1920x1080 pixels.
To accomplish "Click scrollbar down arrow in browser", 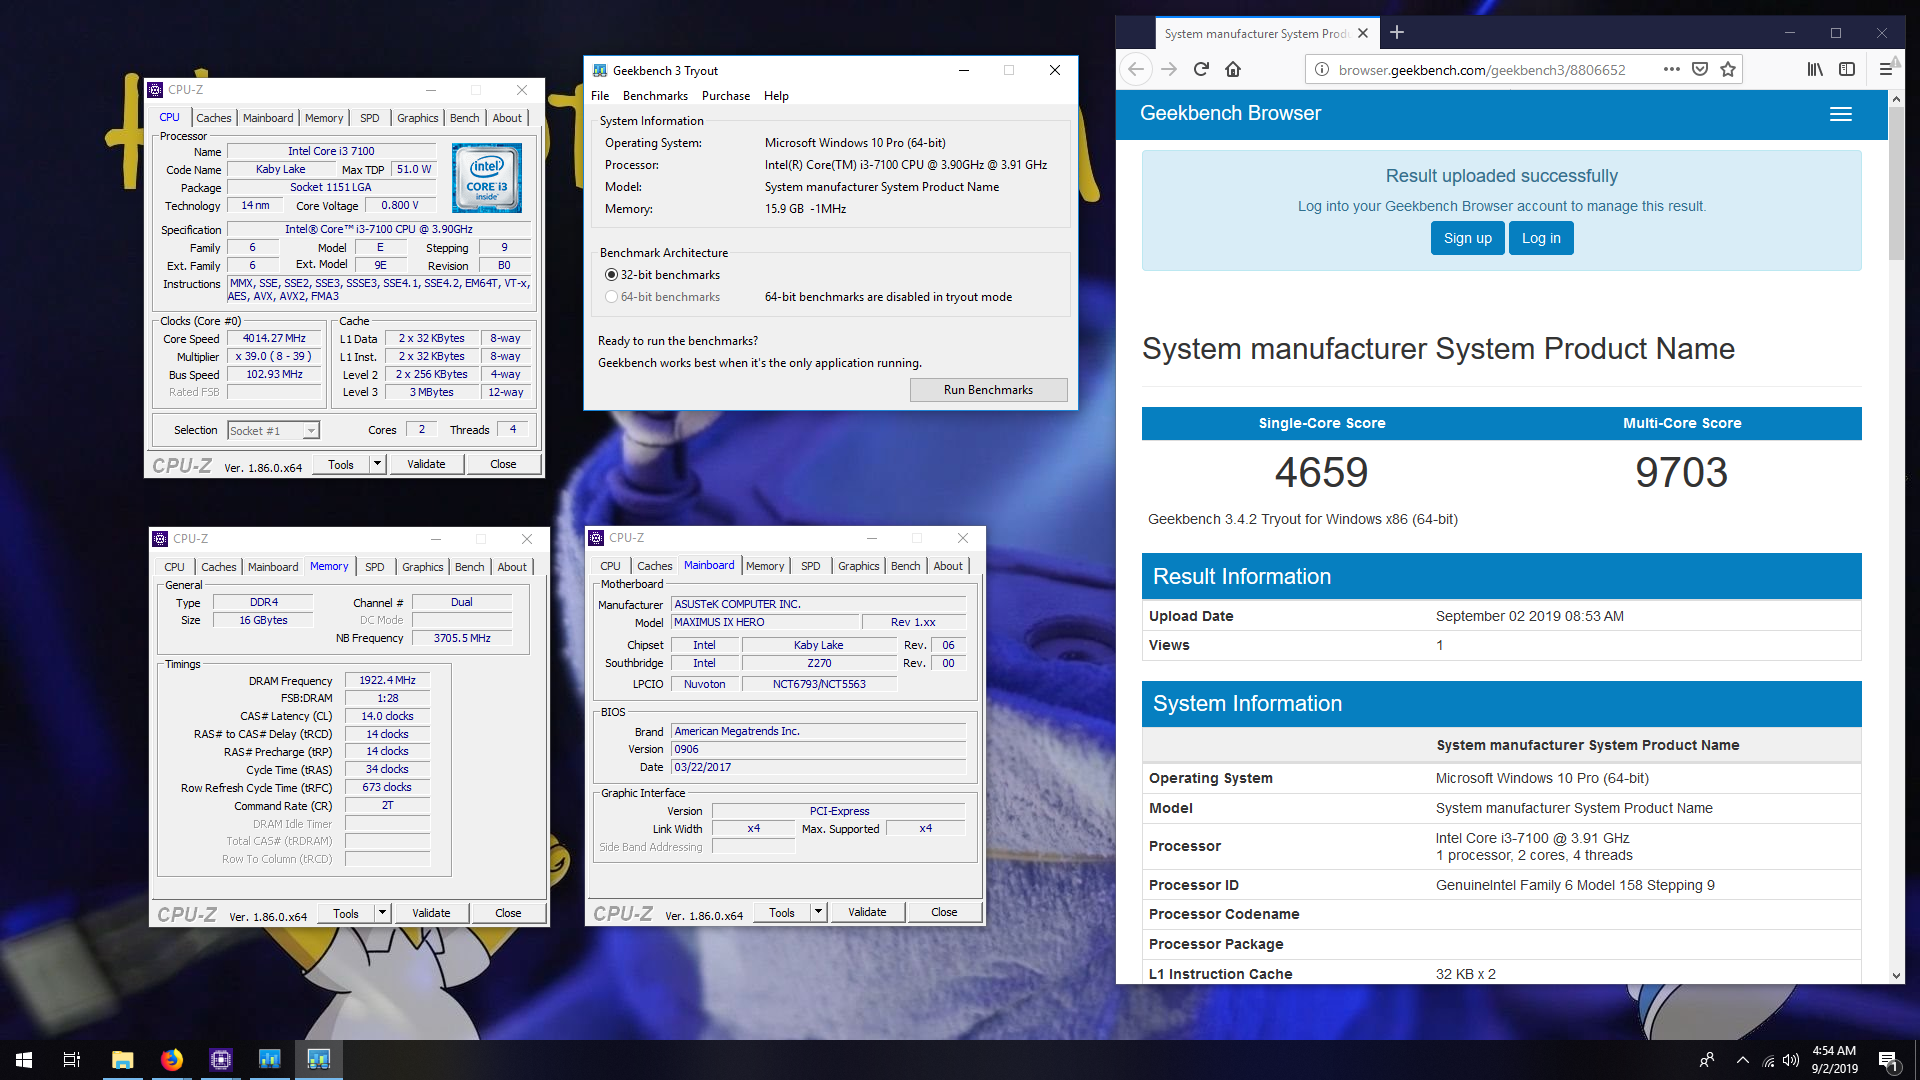I will click(1895, 975).
